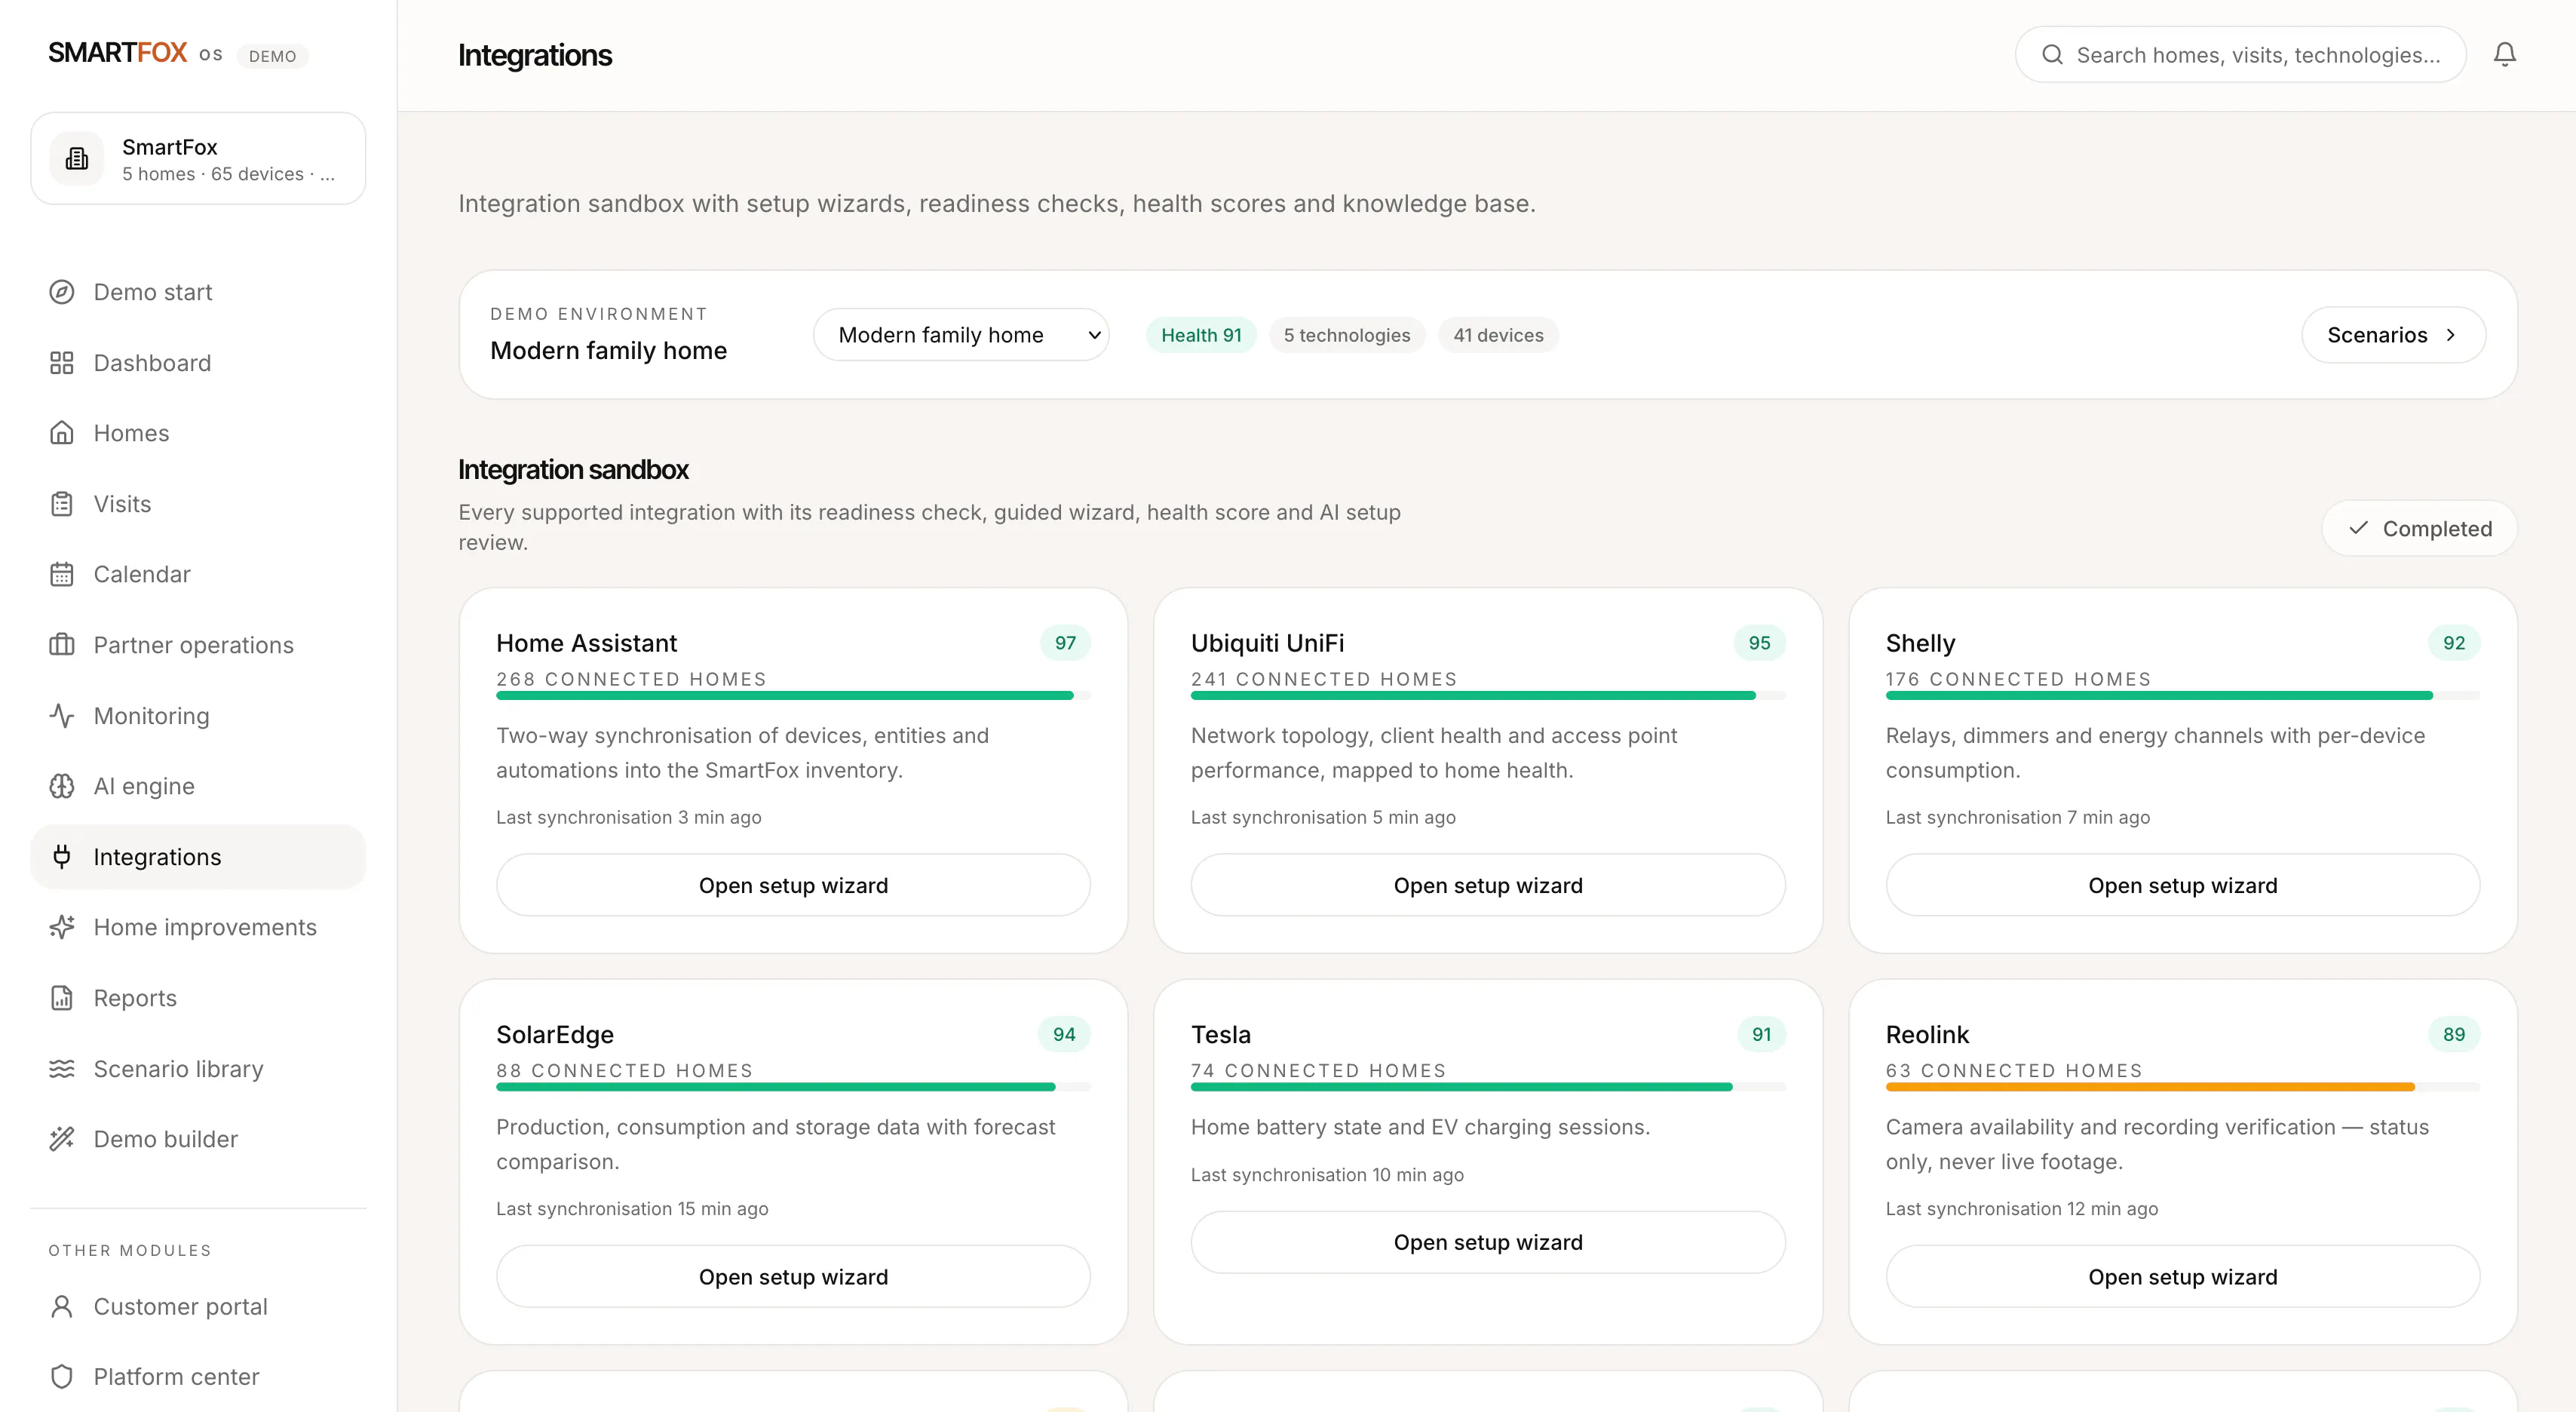Image resolution: width=2576 pixels, height=1412 pixels.
Task: Open the Homes section
Action: point(198,433)
